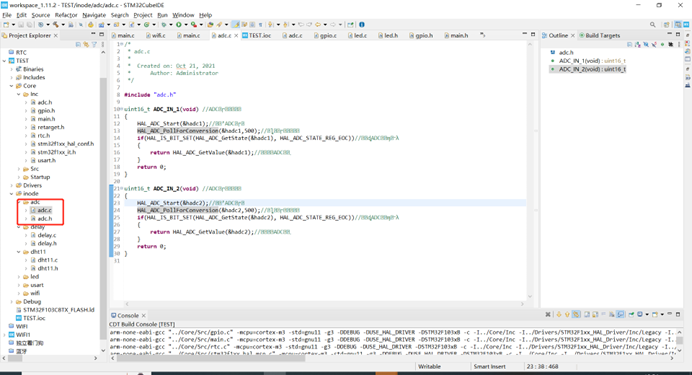Expand the Debug folder
This screenshot has height=375, width=692.
[x=11, y=302]
